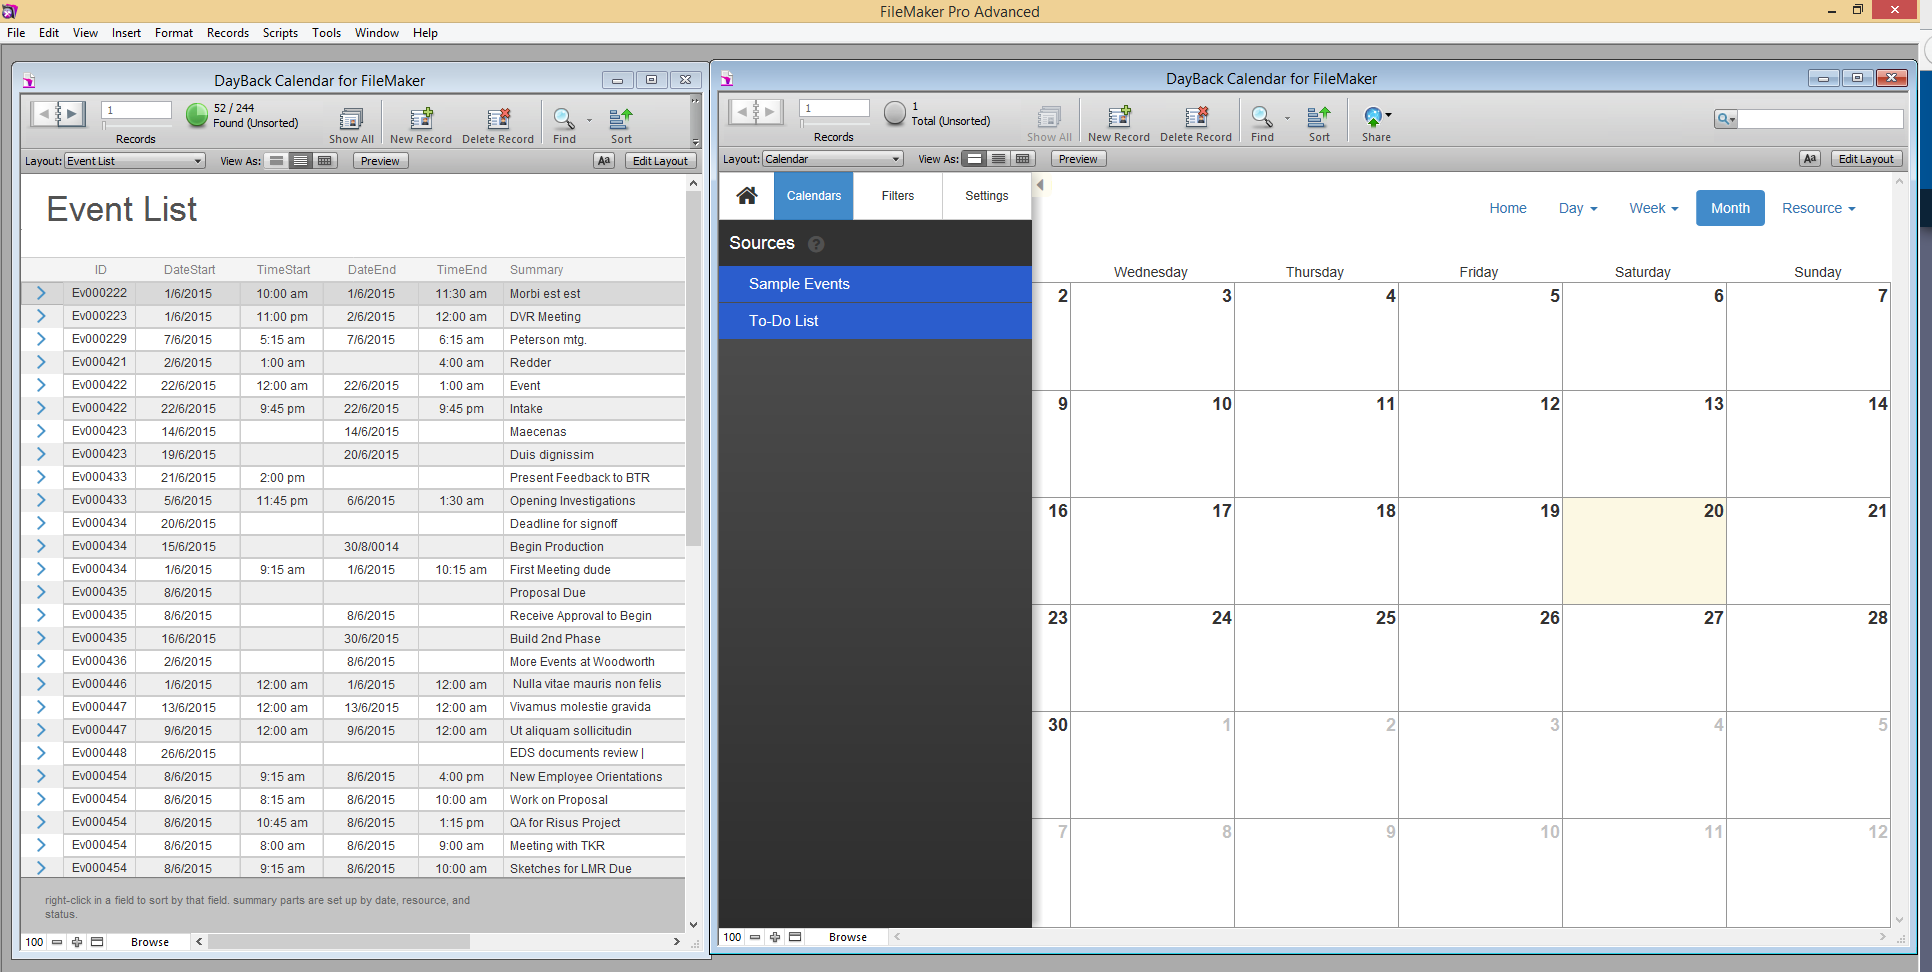Click the record book navigation icon in Calendar window
The image size is (1932, 972).
click(755, 112)
